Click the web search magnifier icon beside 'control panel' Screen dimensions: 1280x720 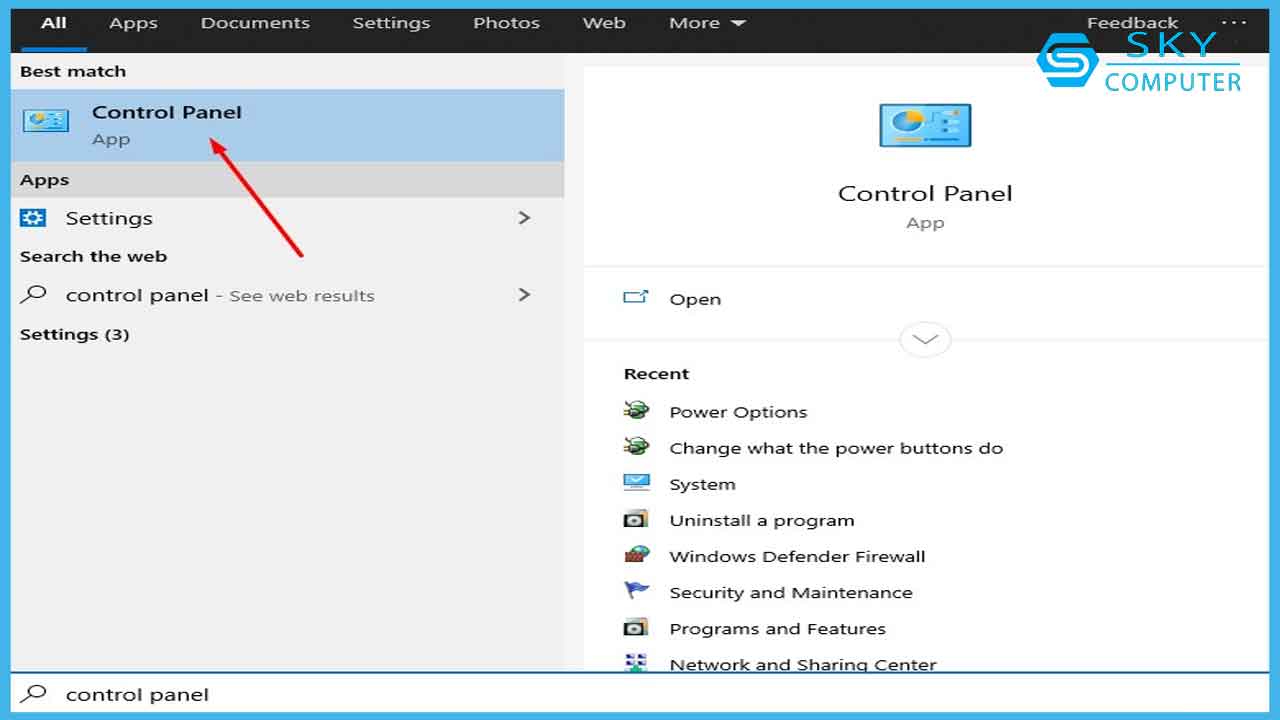[x=34, y=294]
